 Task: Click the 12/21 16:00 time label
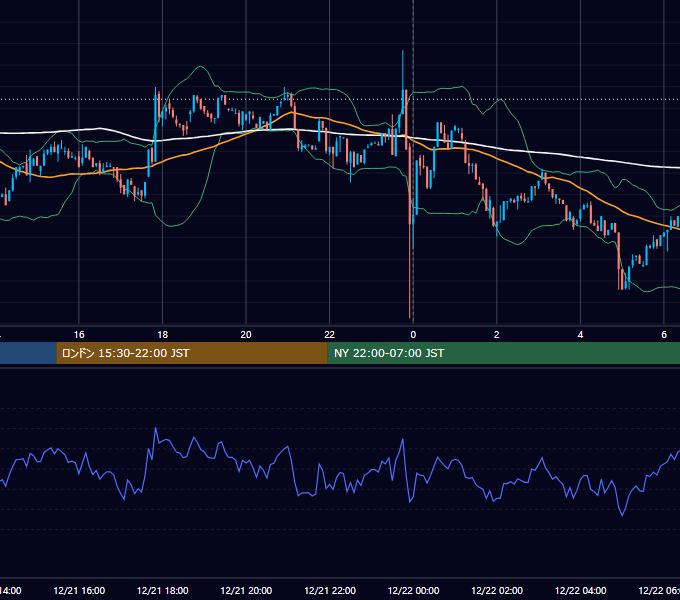(x=79, y=590)
